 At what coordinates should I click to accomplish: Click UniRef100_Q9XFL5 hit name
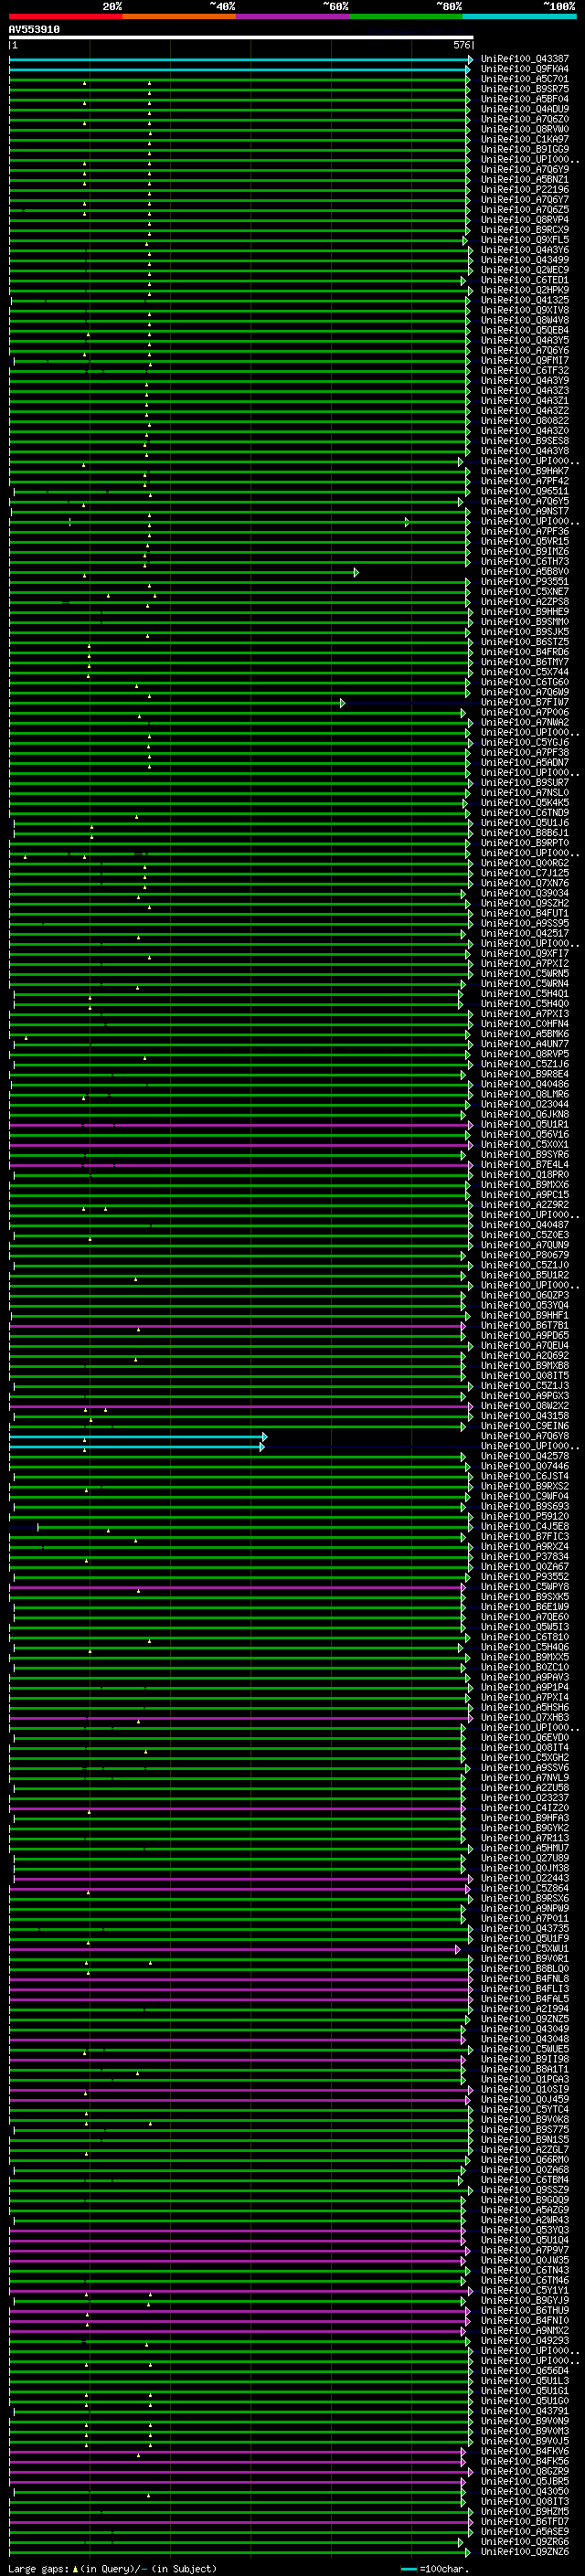coord(524,240)
